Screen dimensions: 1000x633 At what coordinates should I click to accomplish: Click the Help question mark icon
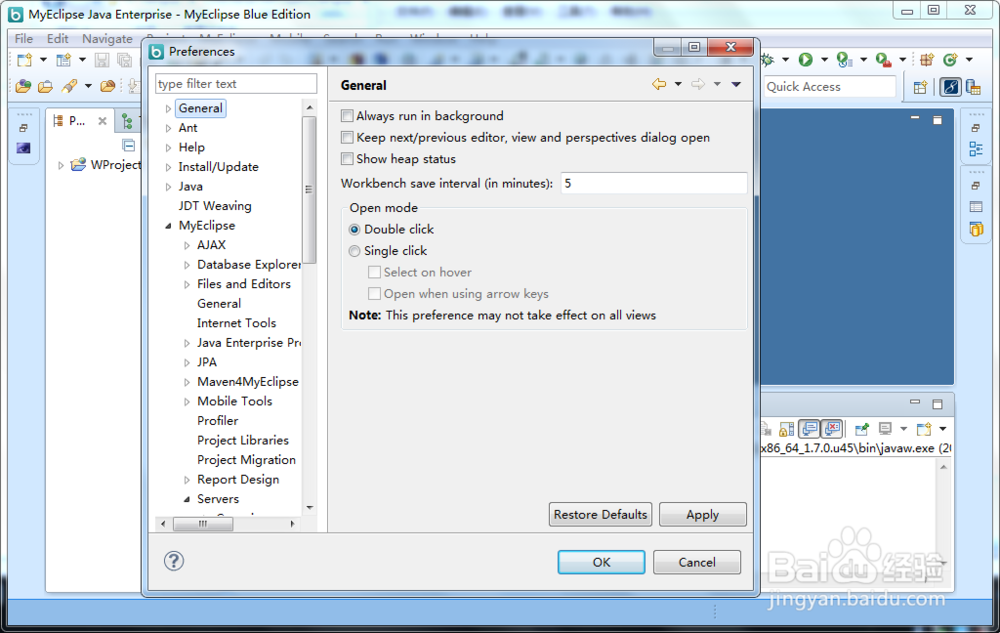click(174, 561)
